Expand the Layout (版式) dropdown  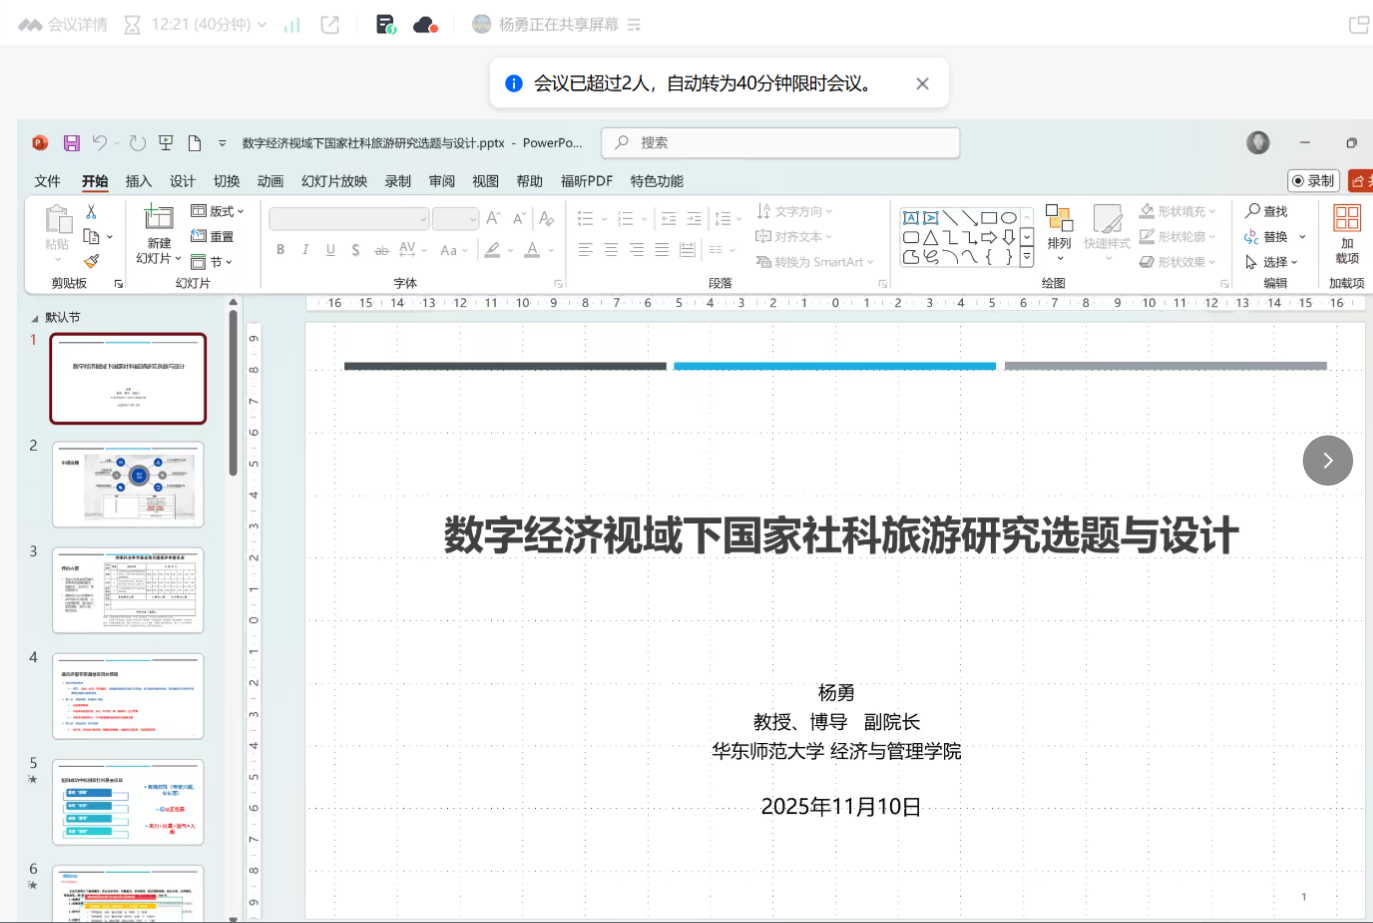click(218, 211)
